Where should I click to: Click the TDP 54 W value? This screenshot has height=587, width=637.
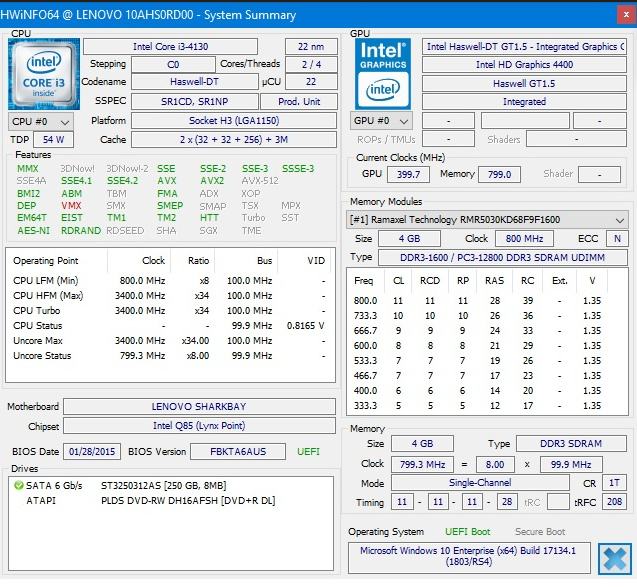53,140
